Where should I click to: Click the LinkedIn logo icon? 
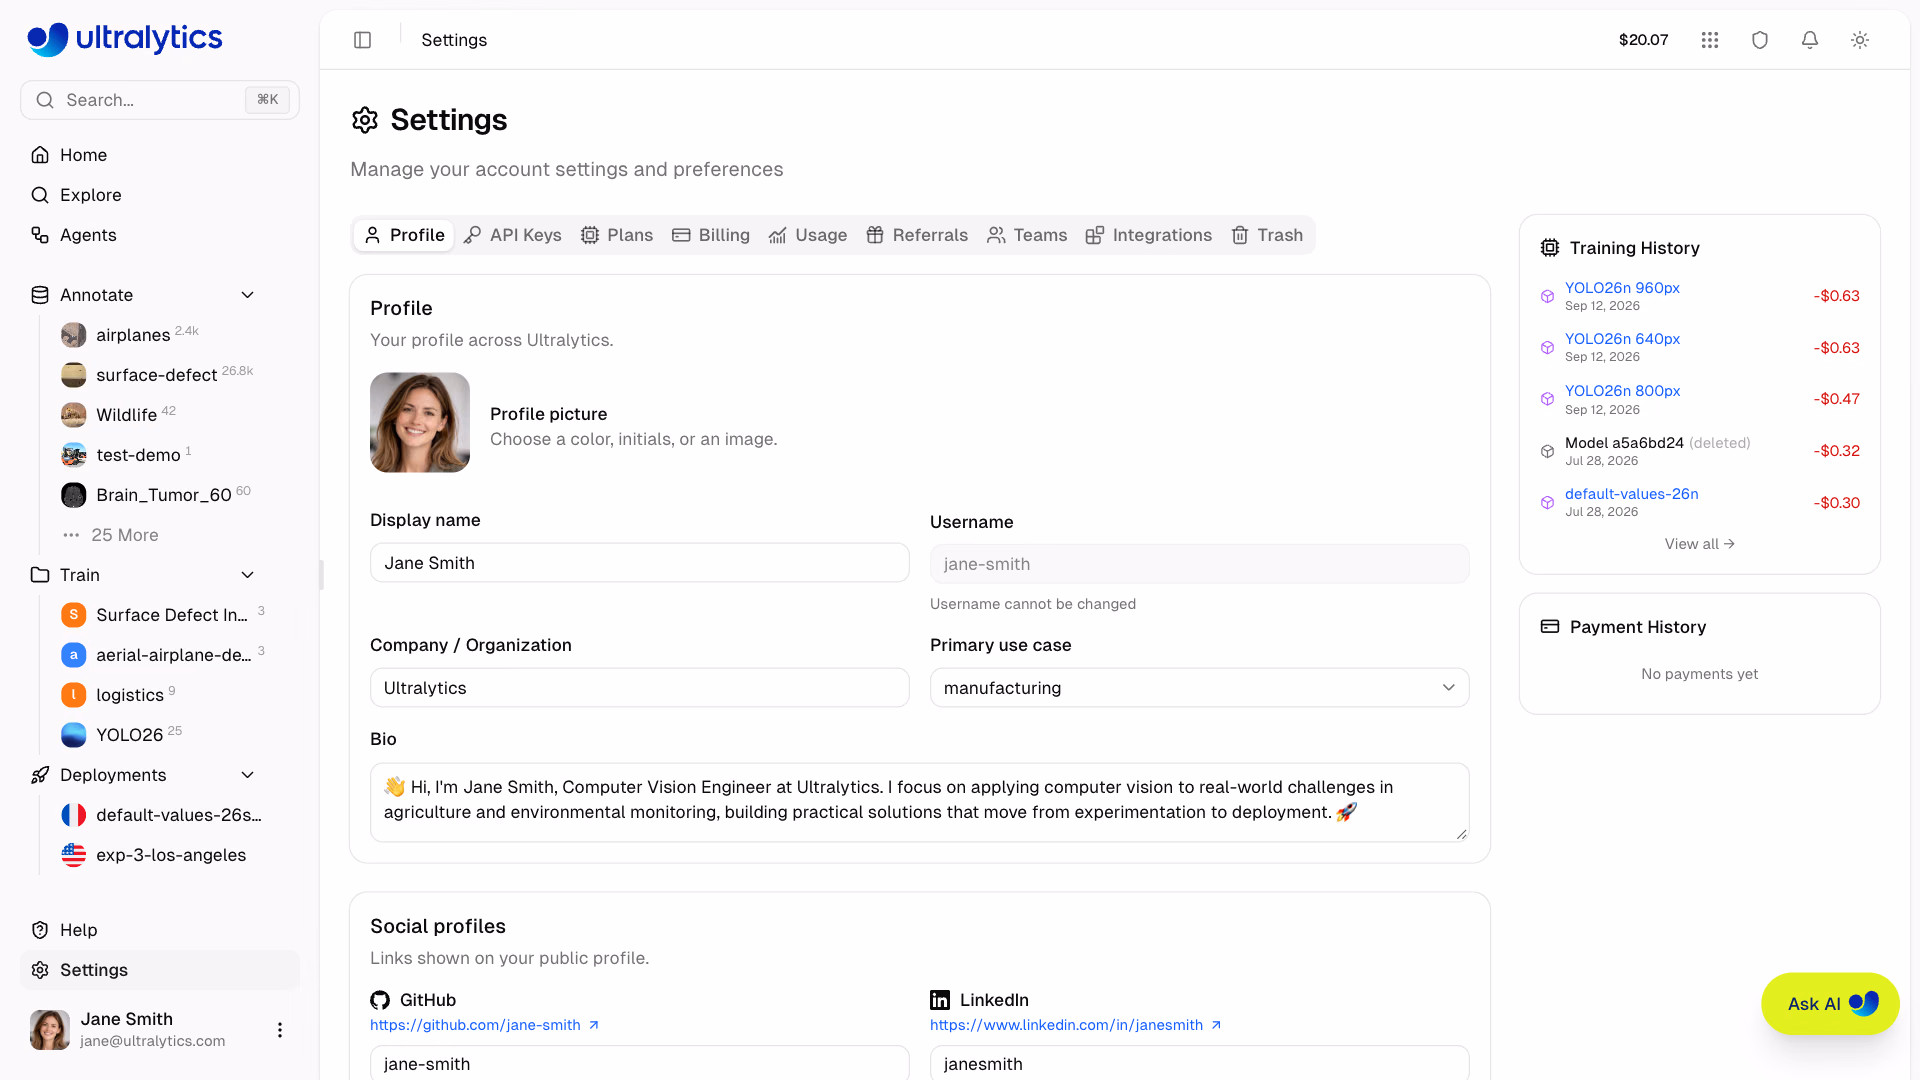tap(940, 1000)
